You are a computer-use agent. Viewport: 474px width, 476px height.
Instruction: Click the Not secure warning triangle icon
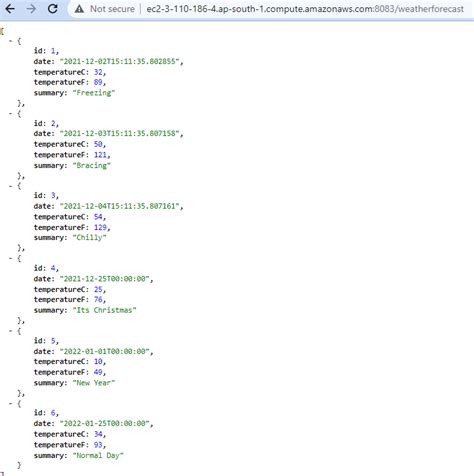point(79,9)
